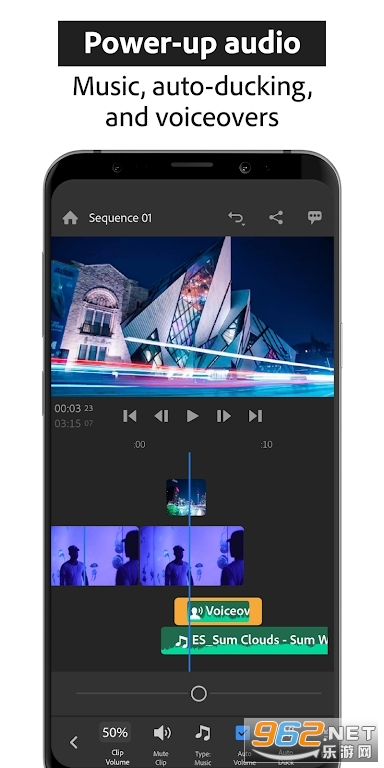
Task: Tap the 50% Clip Volume value
Action: [115, 733]
